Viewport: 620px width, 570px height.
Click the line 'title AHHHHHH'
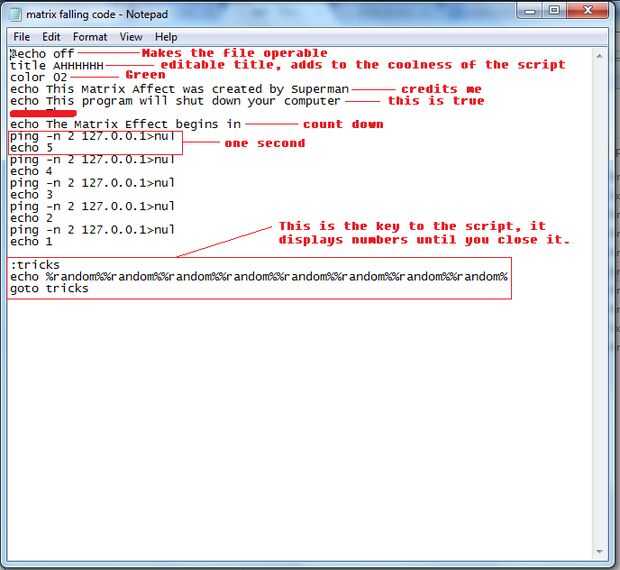click(x=57, y=66)
